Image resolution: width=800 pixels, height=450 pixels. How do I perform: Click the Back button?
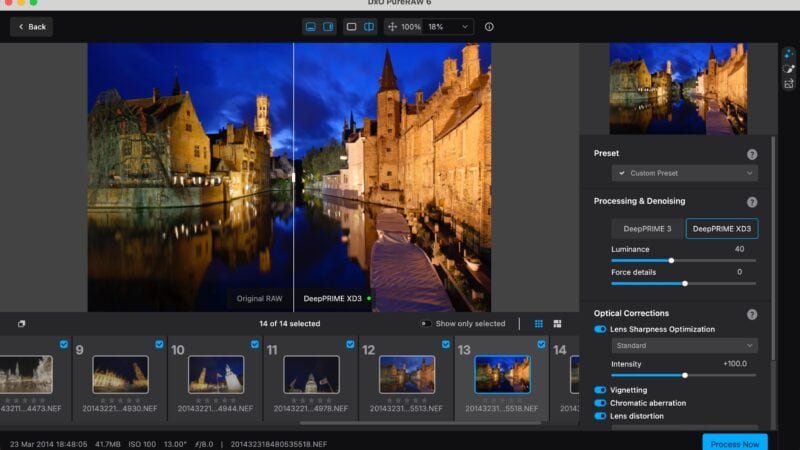tap(32, 27)
